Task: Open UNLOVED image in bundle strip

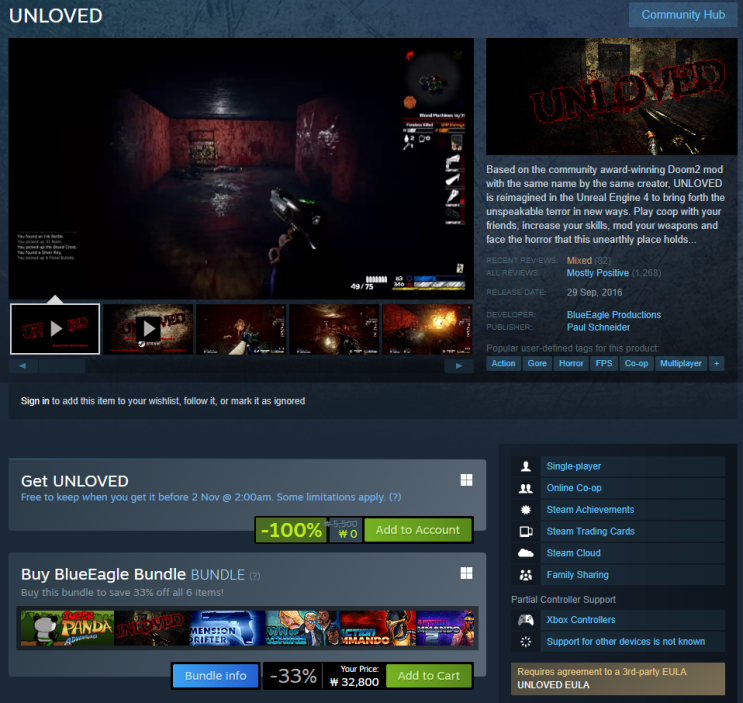Action: tap(151, 628)
